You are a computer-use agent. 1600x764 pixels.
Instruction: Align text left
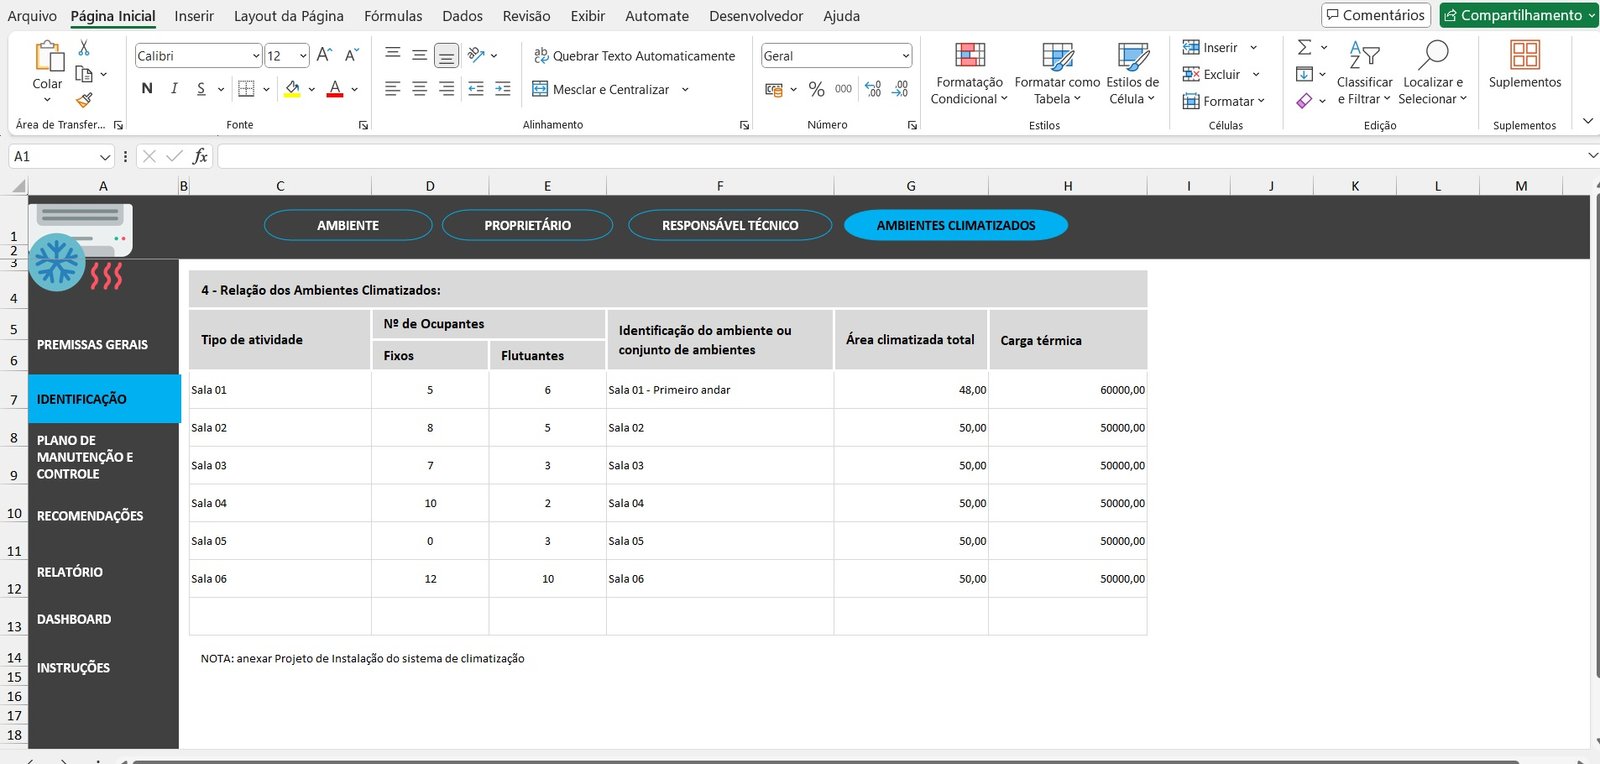pos(393,89)
